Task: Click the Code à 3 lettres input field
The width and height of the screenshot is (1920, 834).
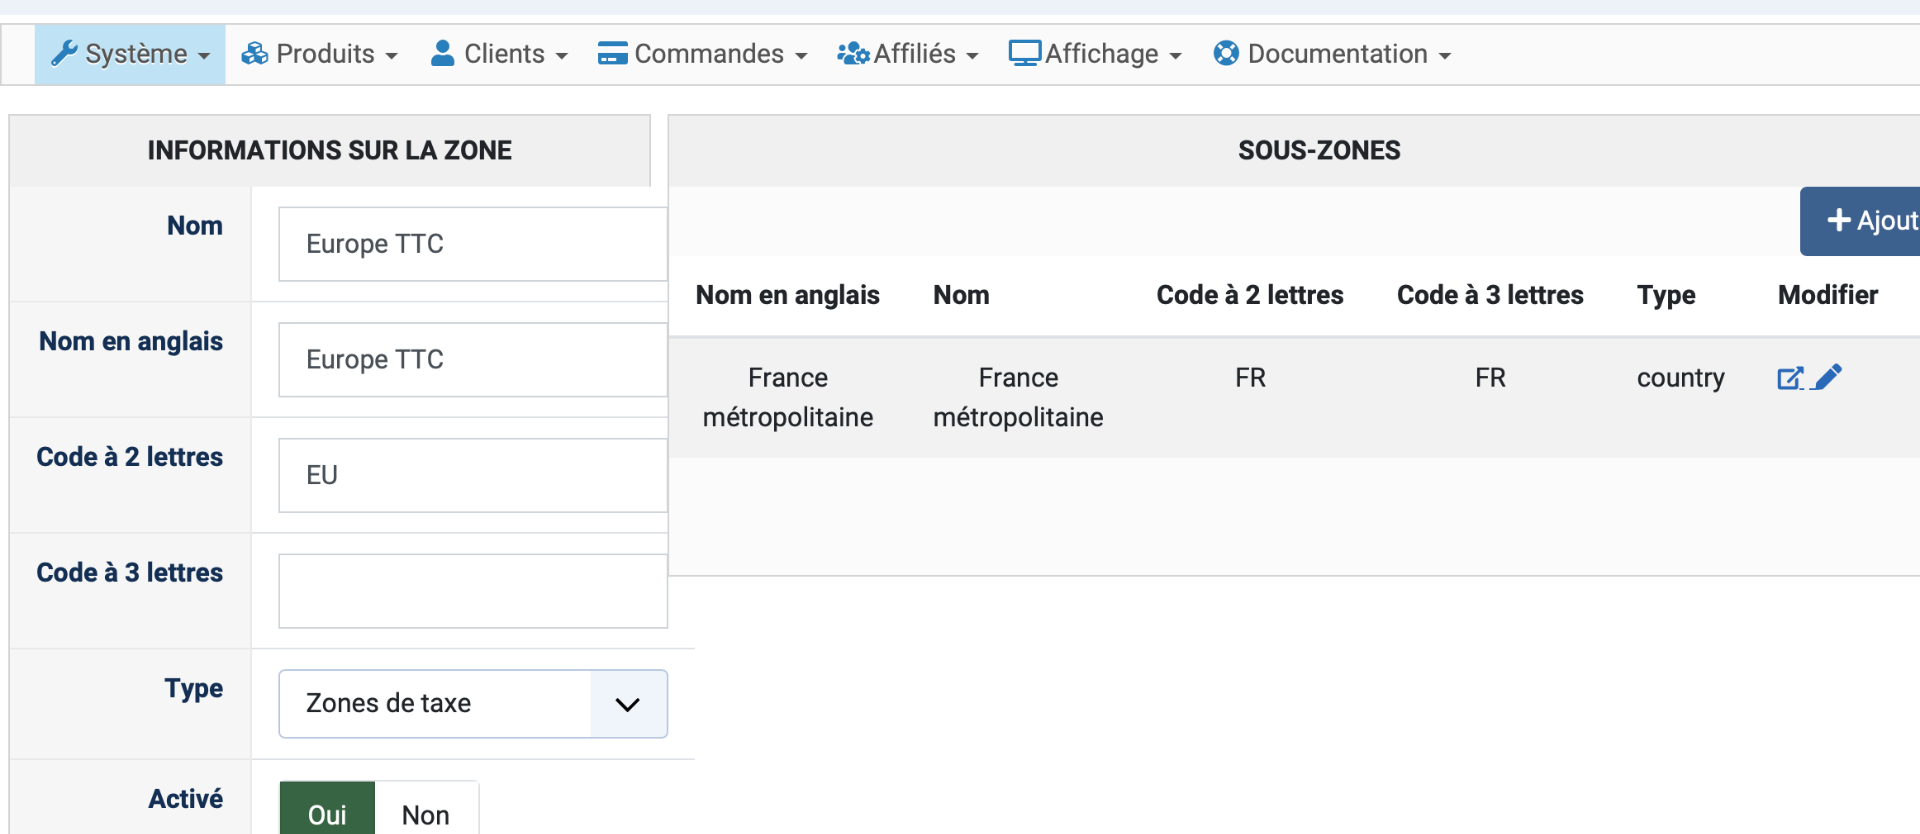Action: tap(472, 591)
